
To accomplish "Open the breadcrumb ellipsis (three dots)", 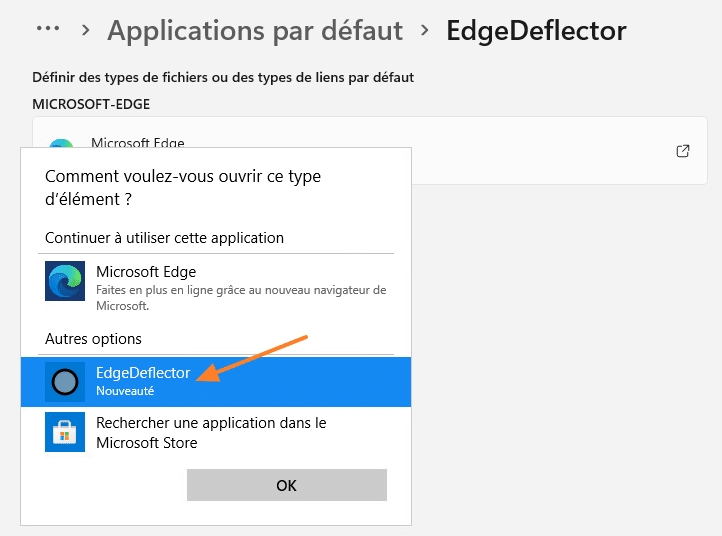I will click(48, 29).
